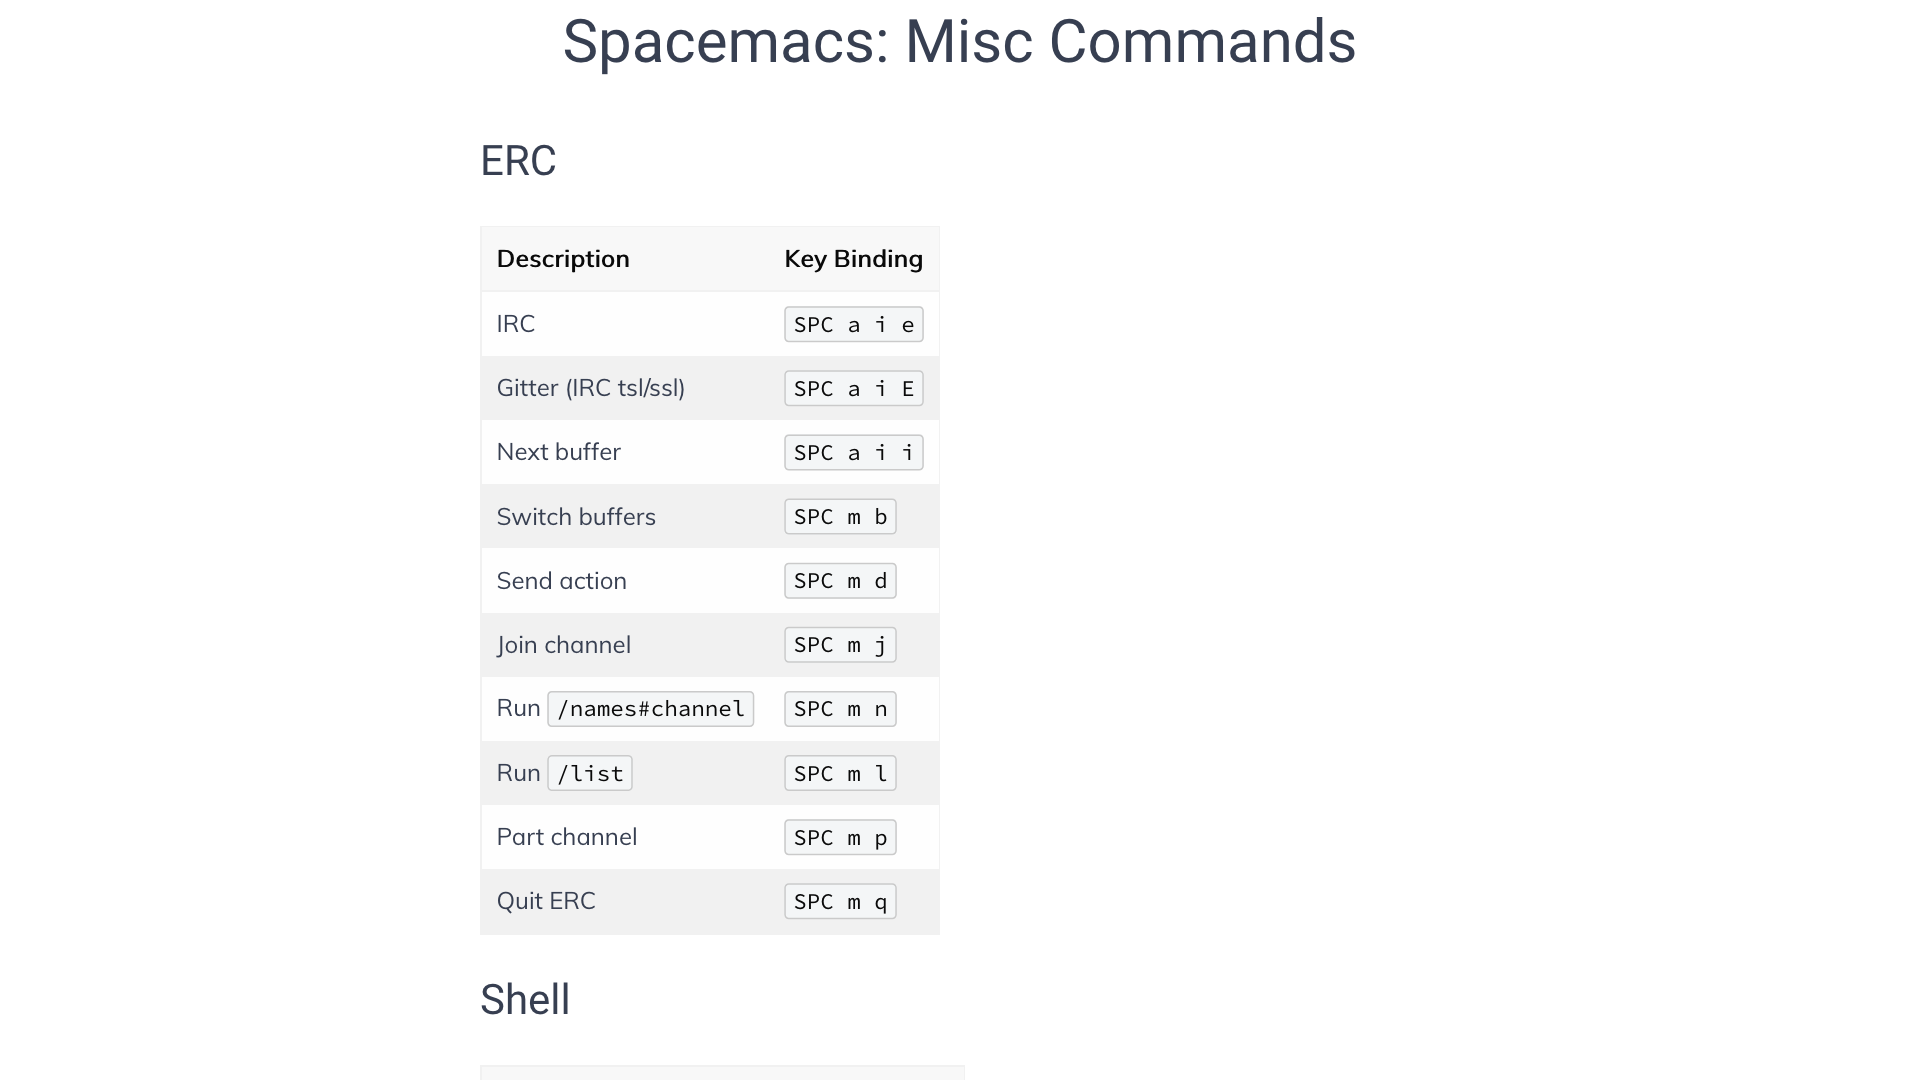This screenshot has height=1080, width=1920.
Task: Click the SPC m b key binding
Action: (x=840, y=517)
